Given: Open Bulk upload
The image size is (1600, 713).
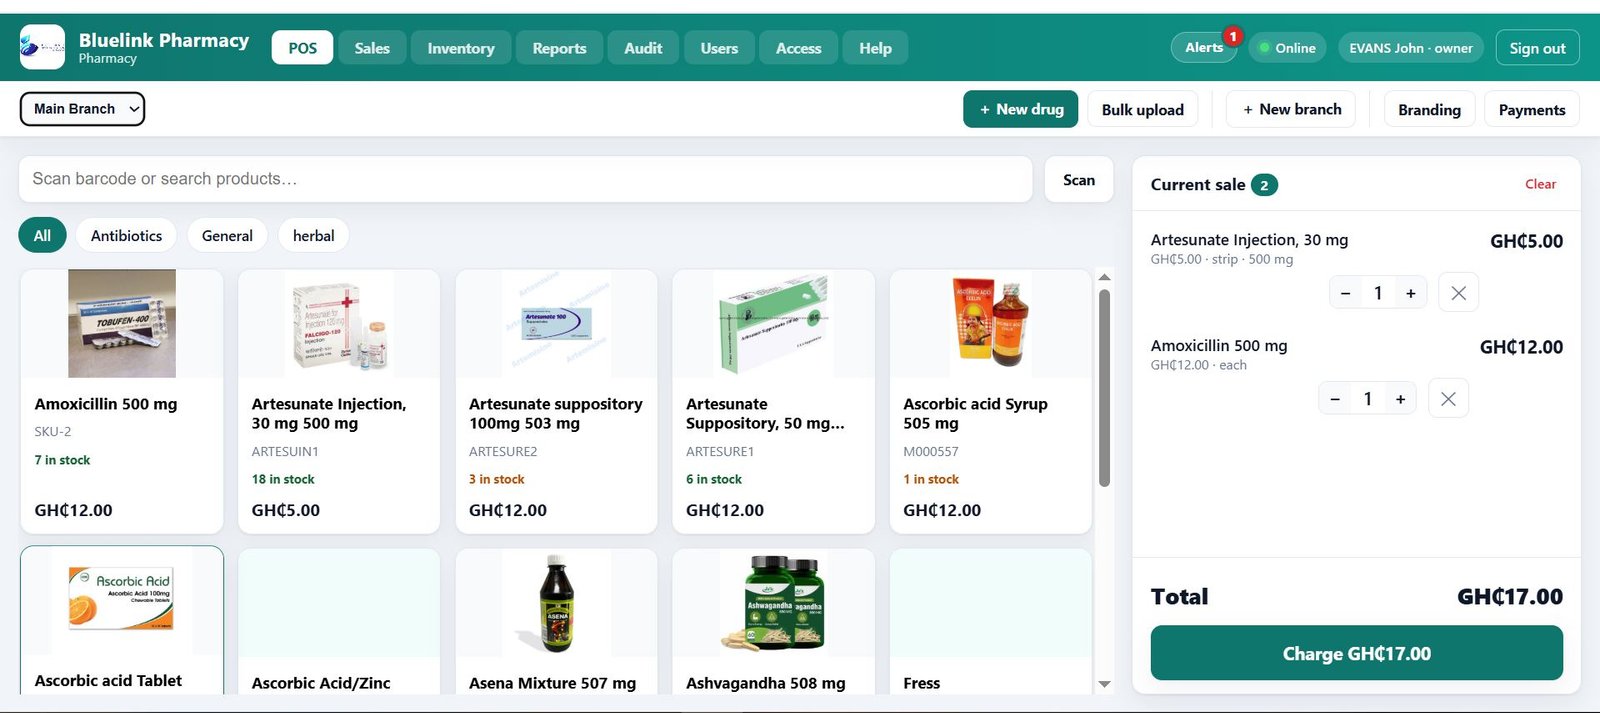Looking at the screenshot, I should point(1143,110).
